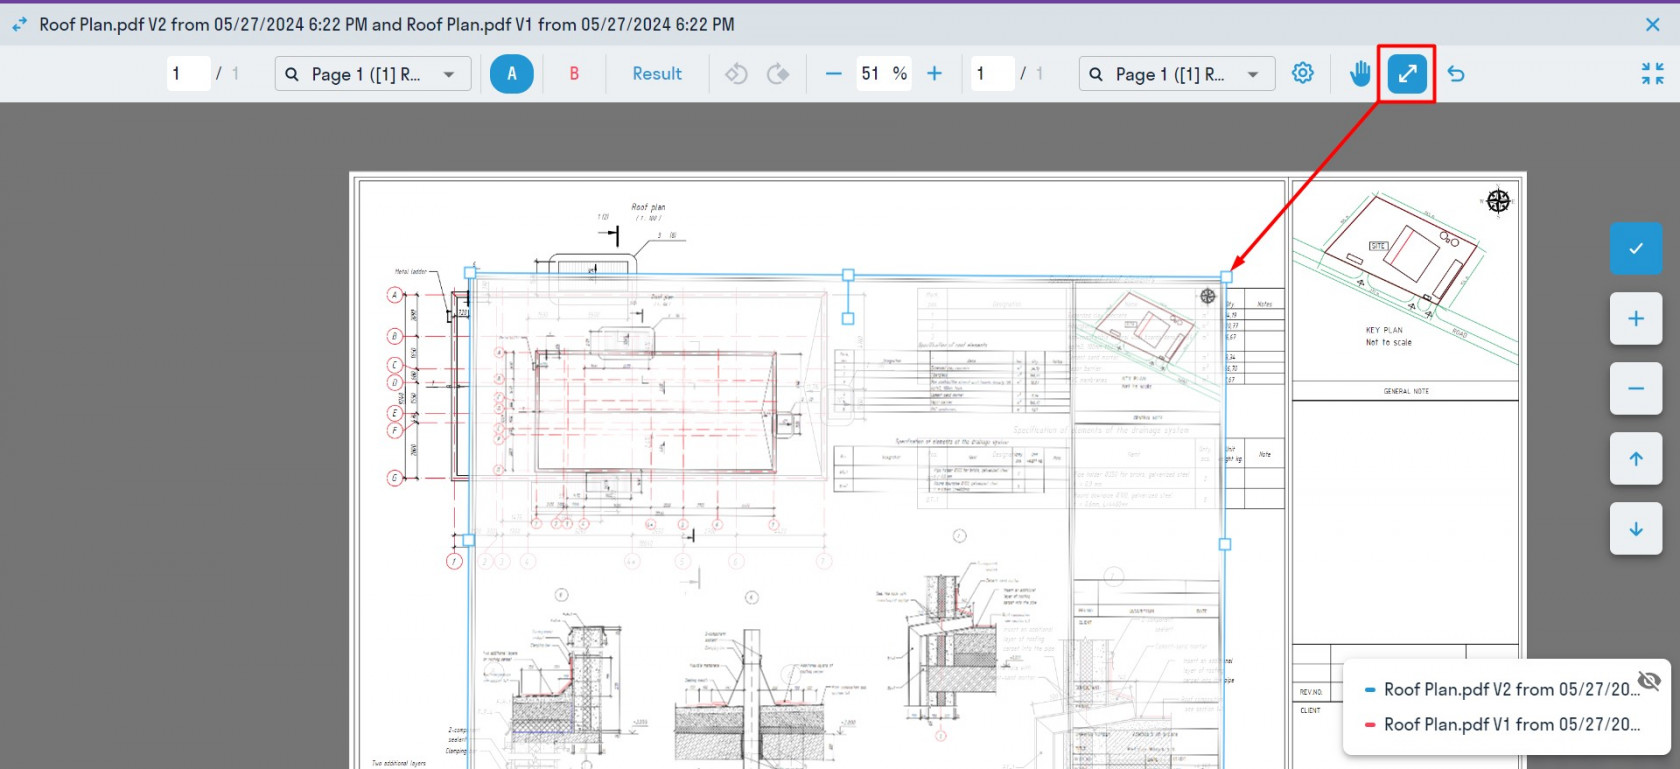
Task: Move overlay down with arrow button
Action: pos(1636,528)
